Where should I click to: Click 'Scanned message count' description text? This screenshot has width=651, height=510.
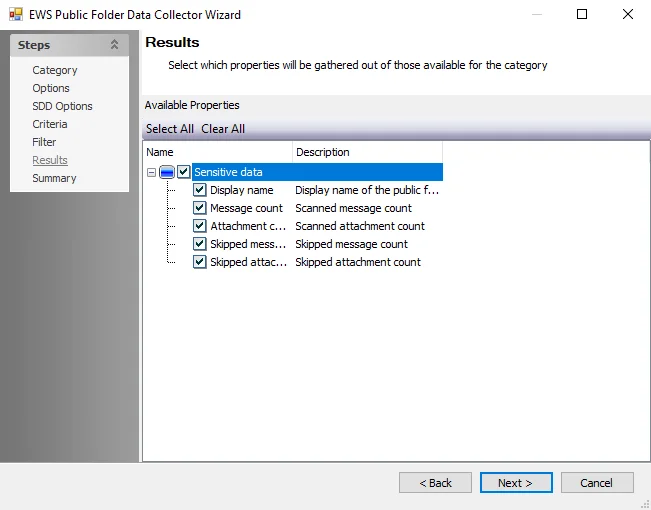click(x=353, y=208)
